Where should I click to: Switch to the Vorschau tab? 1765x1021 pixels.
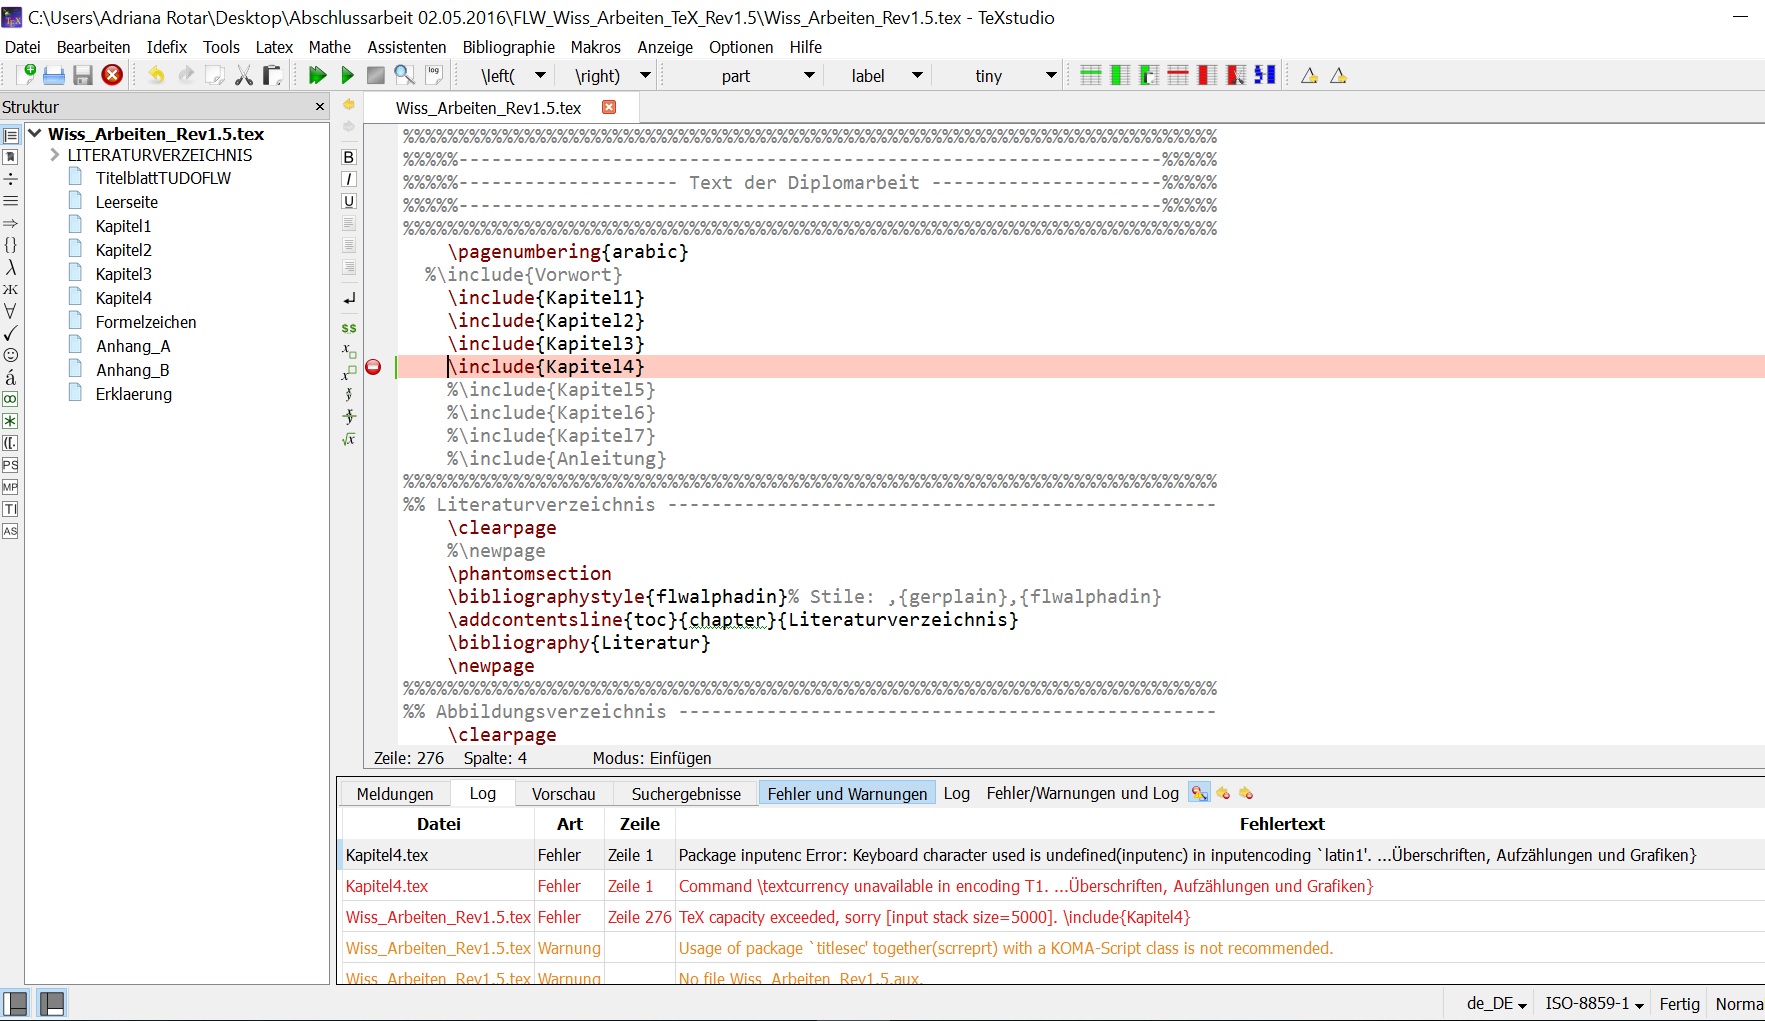[564, 793]
